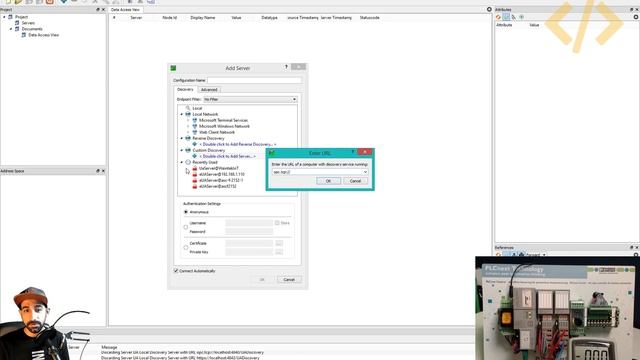Image resolution: width=640 pixels, height=360 pixels.
Task: Click the red stop icon in main toolbar
Action: (49, 2)
